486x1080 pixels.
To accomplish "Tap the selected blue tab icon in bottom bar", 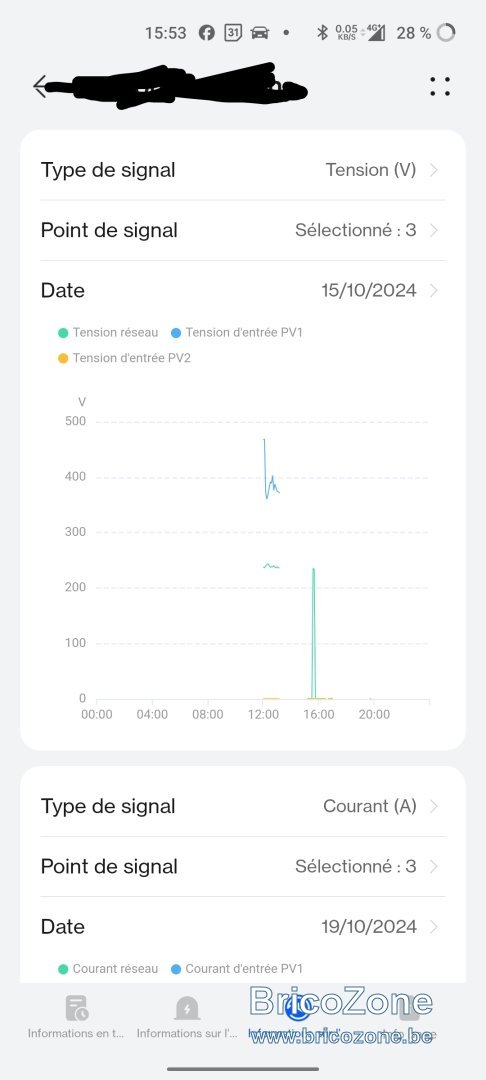I will point(297,1008).
